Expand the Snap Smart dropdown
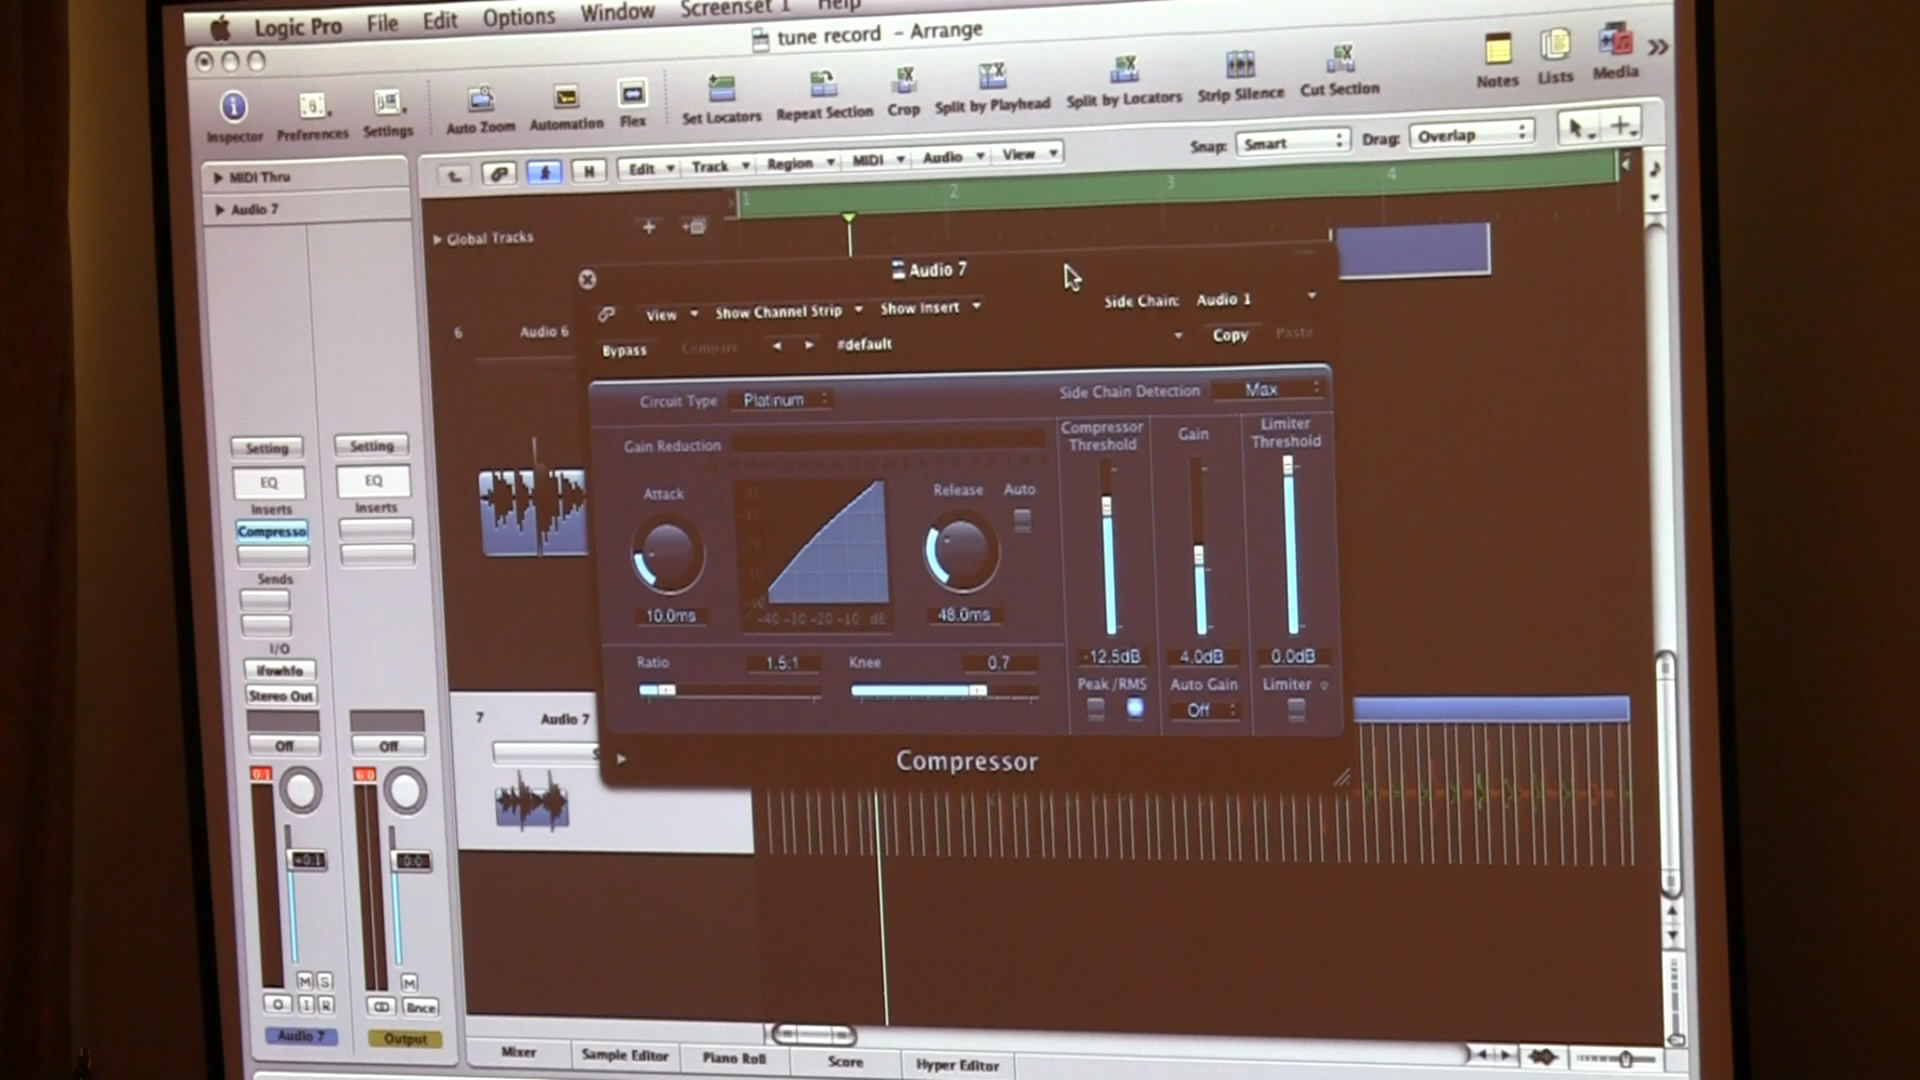This screenshot has width=1920, height=1080. 1292,143
